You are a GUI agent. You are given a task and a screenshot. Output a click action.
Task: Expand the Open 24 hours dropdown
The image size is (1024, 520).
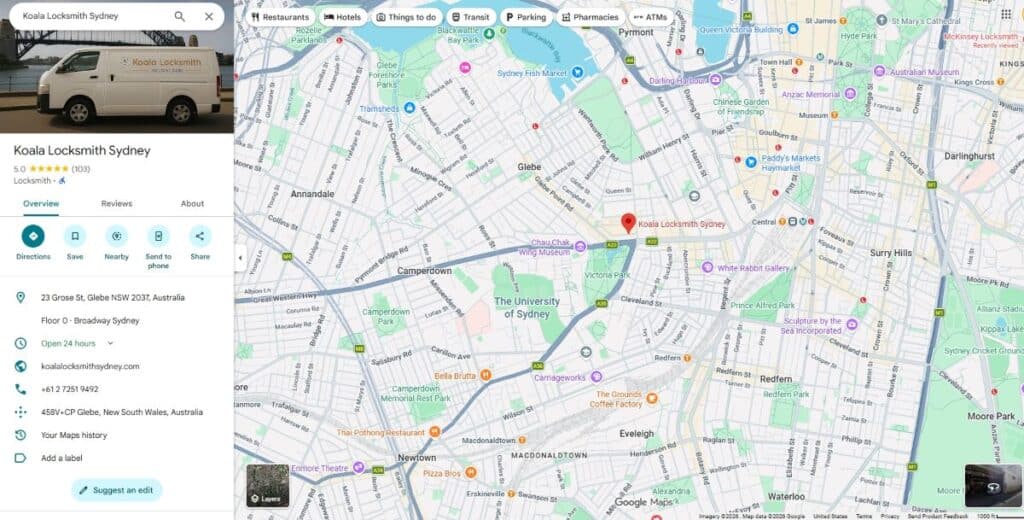pyautogui.click(x=110, y=343)
